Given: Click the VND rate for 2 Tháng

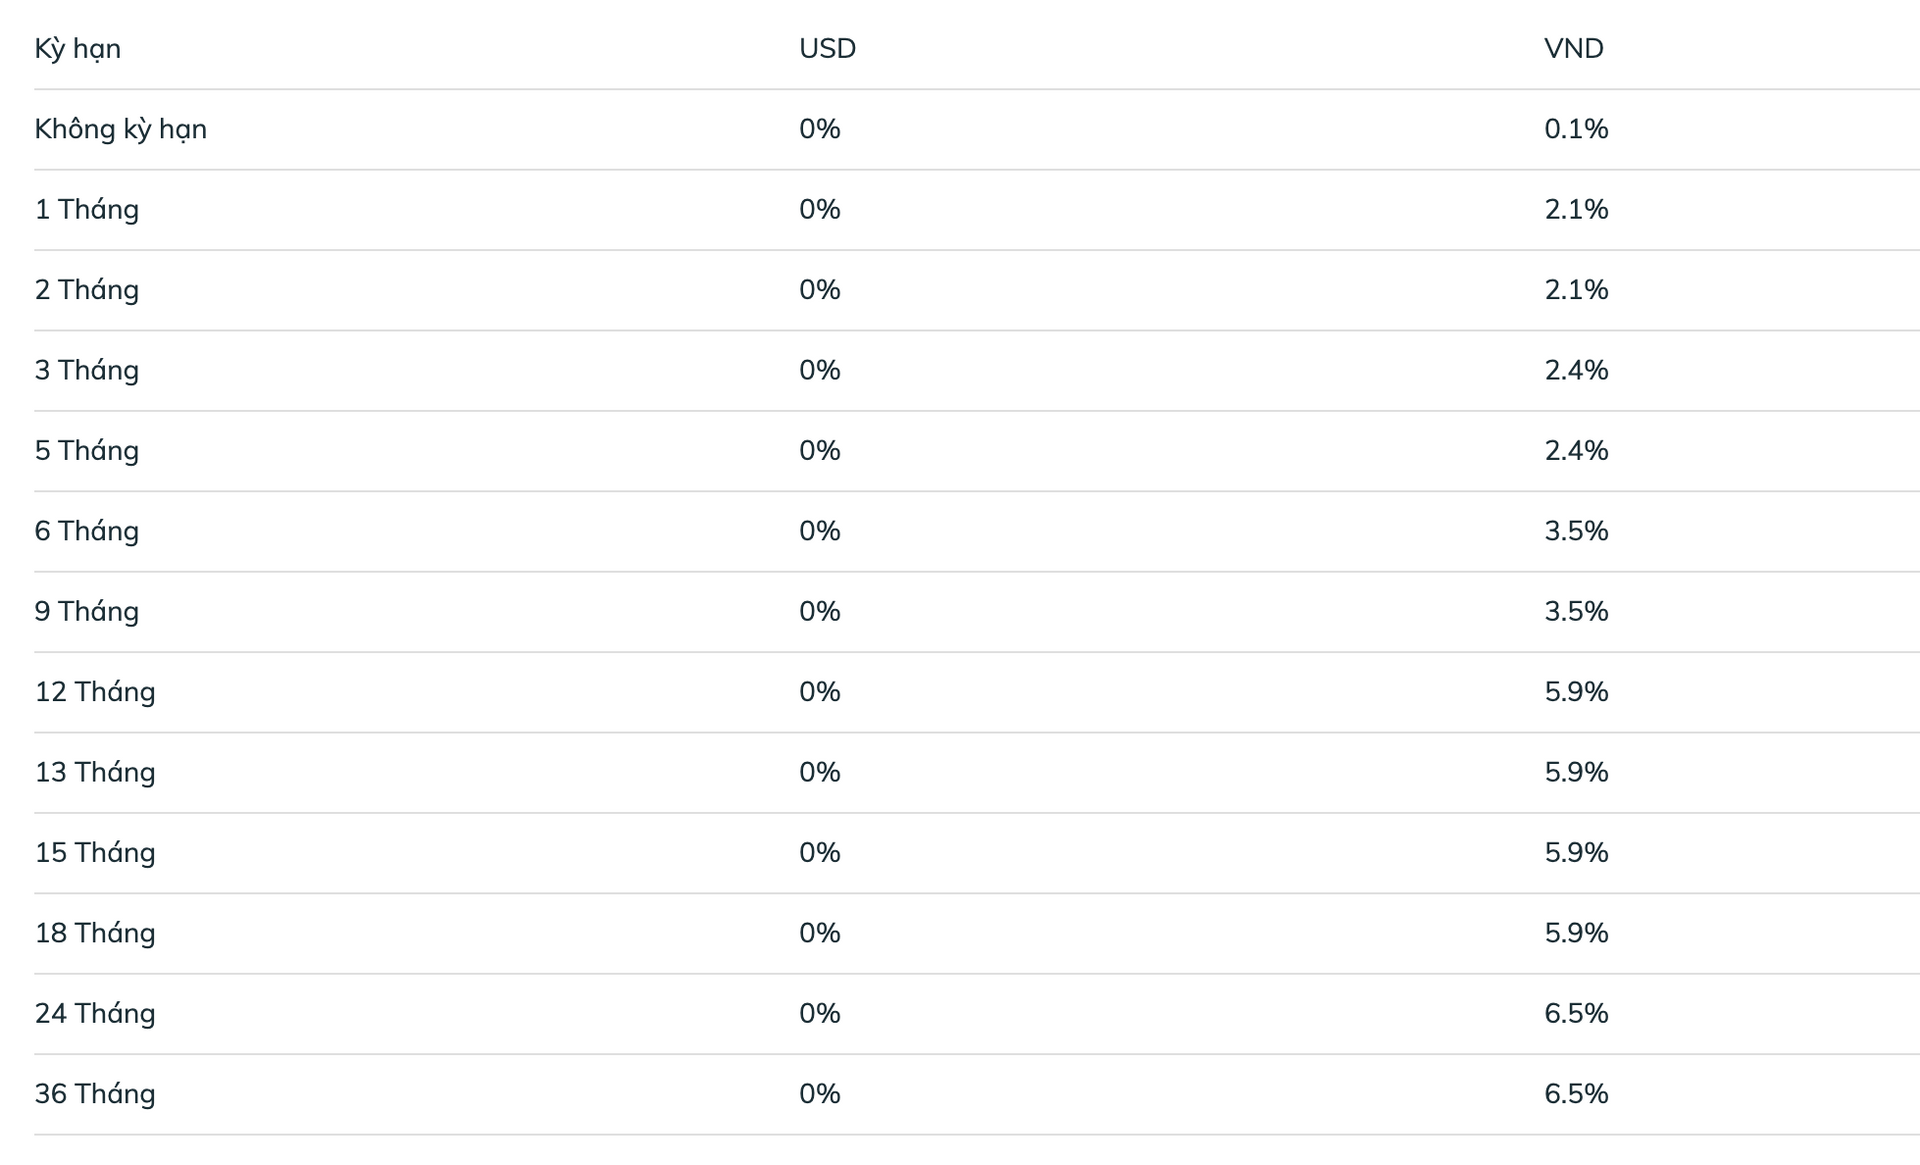Looking at the screenshot, I should pos(1576,290).
